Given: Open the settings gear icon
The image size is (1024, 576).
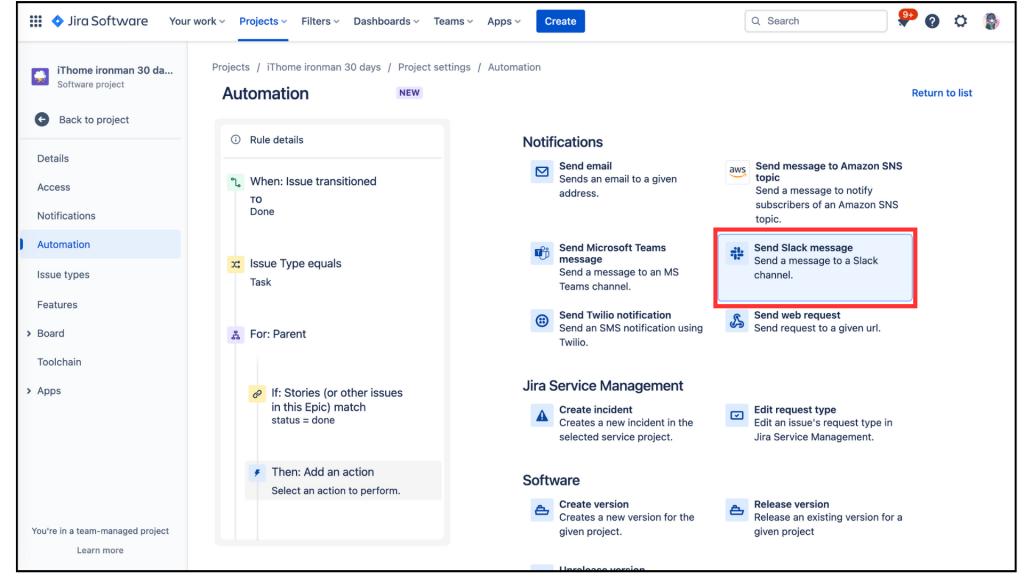Looking at the screenshot, I should coord(961,21).
